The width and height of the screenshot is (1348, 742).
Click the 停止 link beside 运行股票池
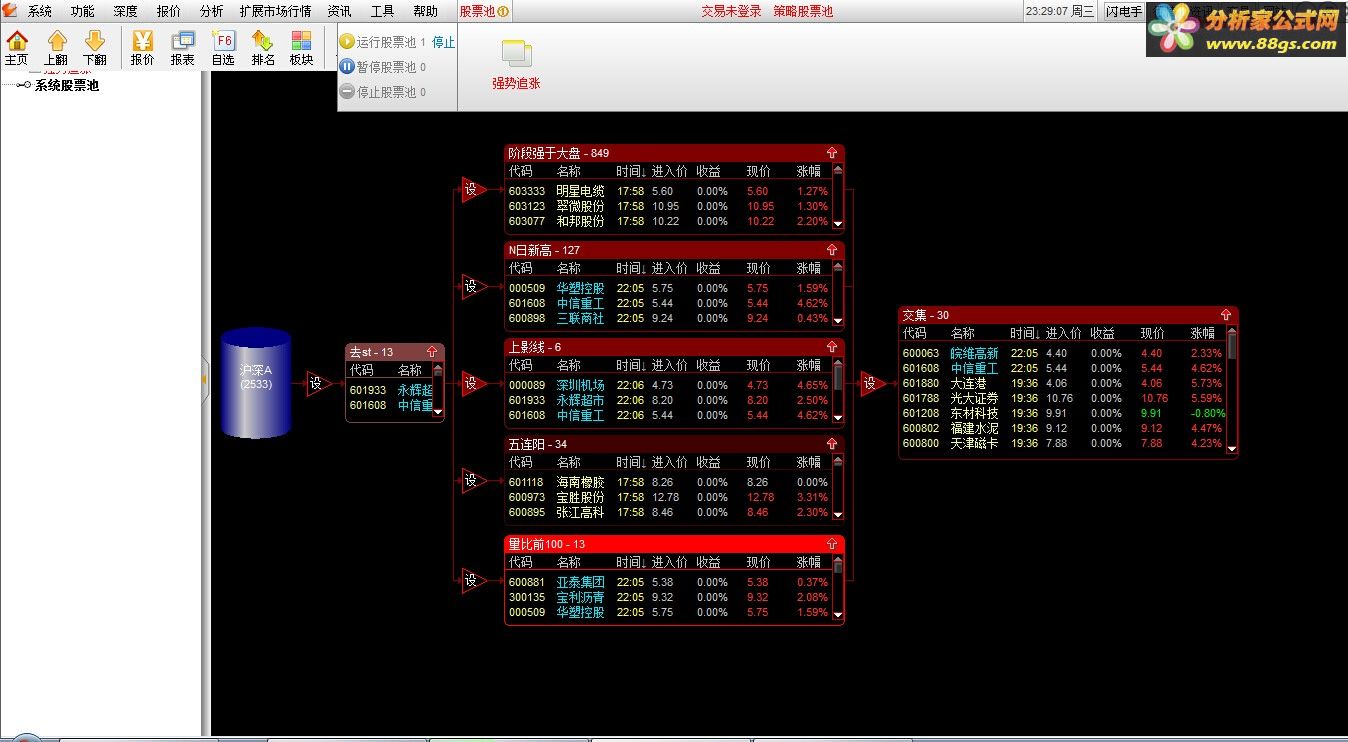coord(443,42)
